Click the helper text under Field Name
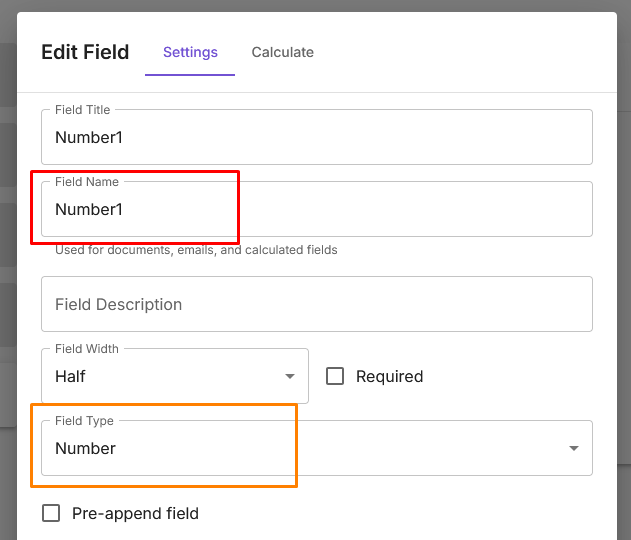 click(196, 250)
